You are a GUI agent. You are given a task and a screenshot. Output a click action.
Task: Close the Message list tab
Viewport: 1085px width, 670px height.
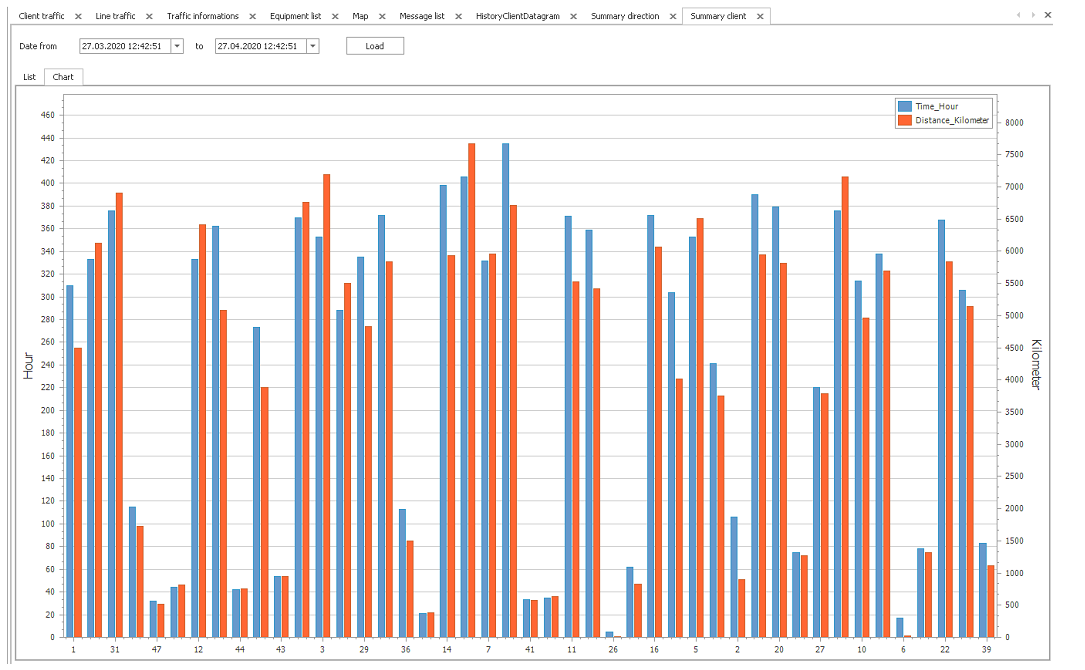tap(458, 17)
